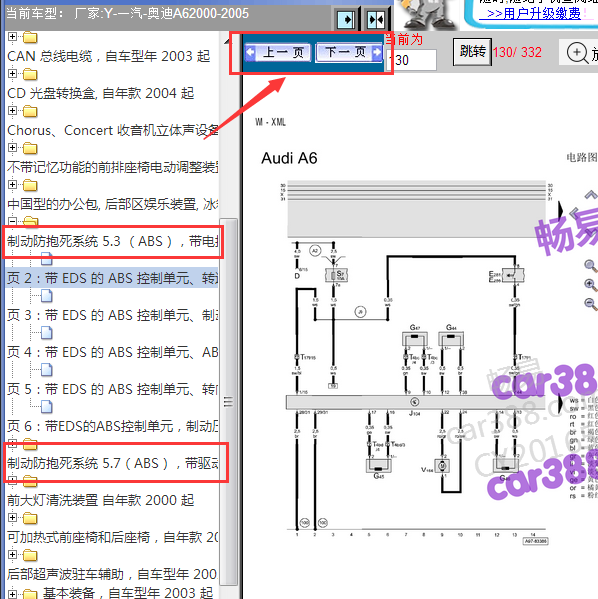598x599 pixels.
Task: Select 不带记忆功能的前排座椅电动调整 item
Action: [113, 167]
